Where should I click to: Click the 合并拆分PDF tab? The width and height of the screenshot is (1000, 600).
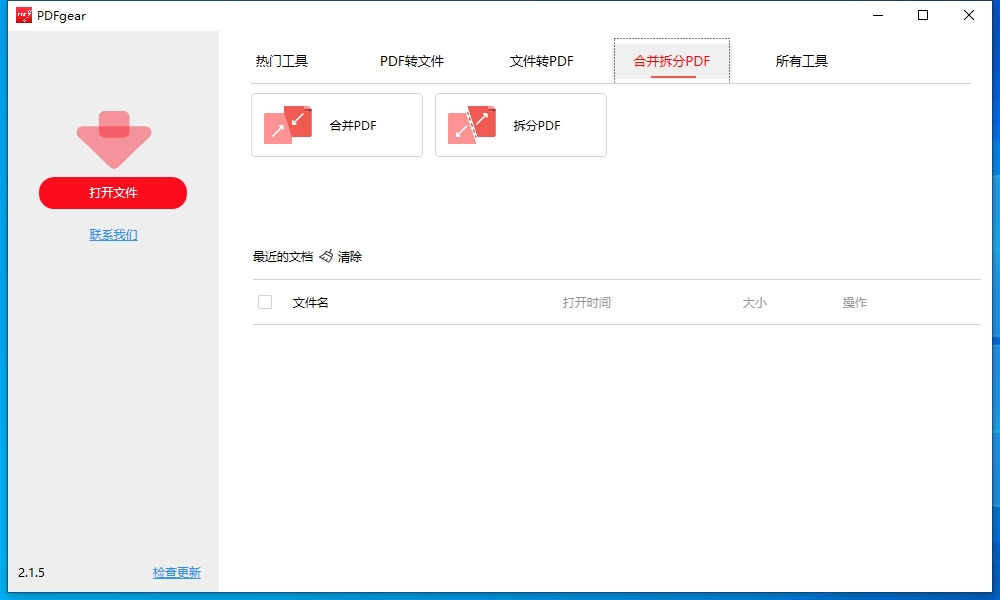672,61
